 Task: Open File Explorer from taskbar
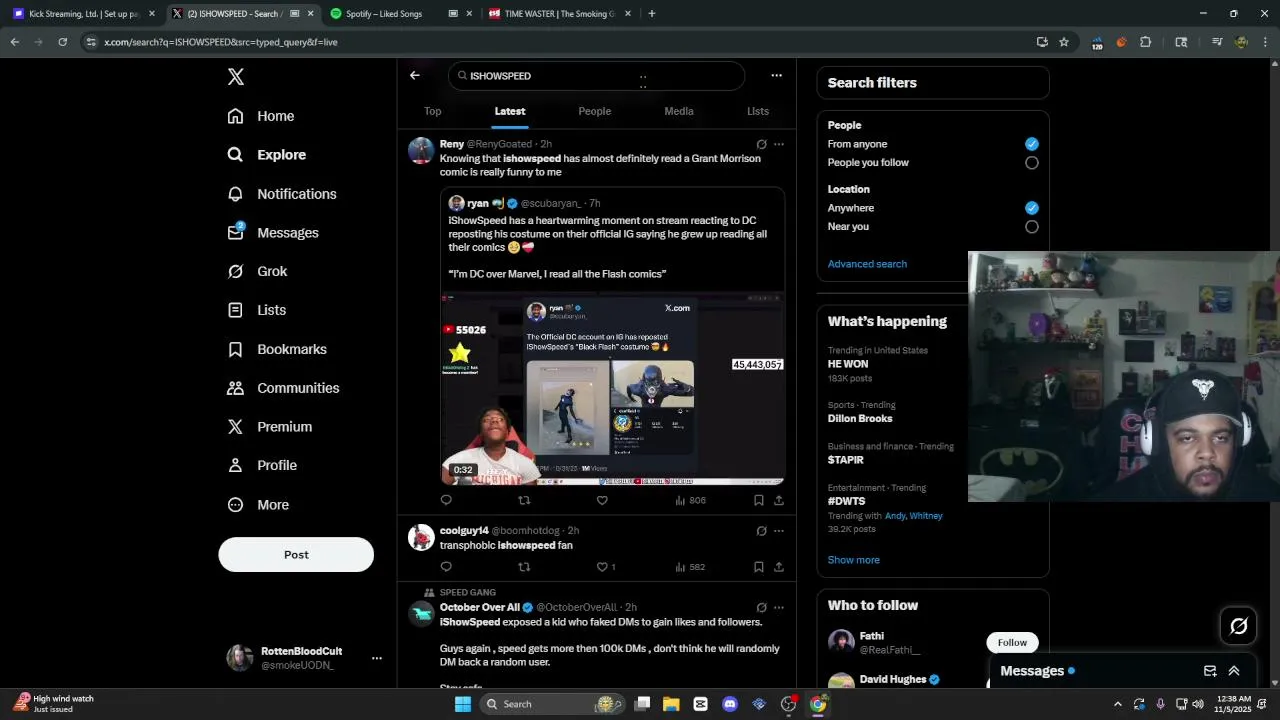pyautogui.click(x=671, y=704)
